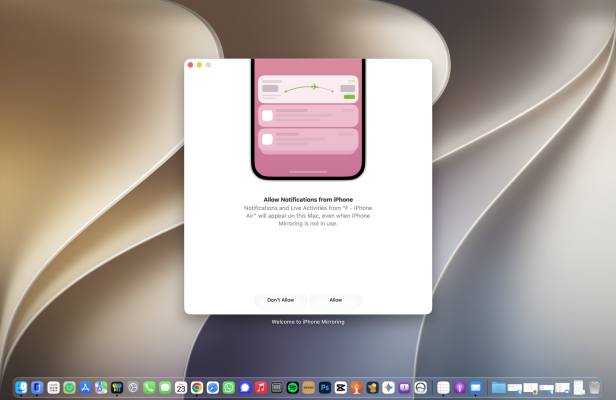Open Mail app in dock

tap(475, 388)
